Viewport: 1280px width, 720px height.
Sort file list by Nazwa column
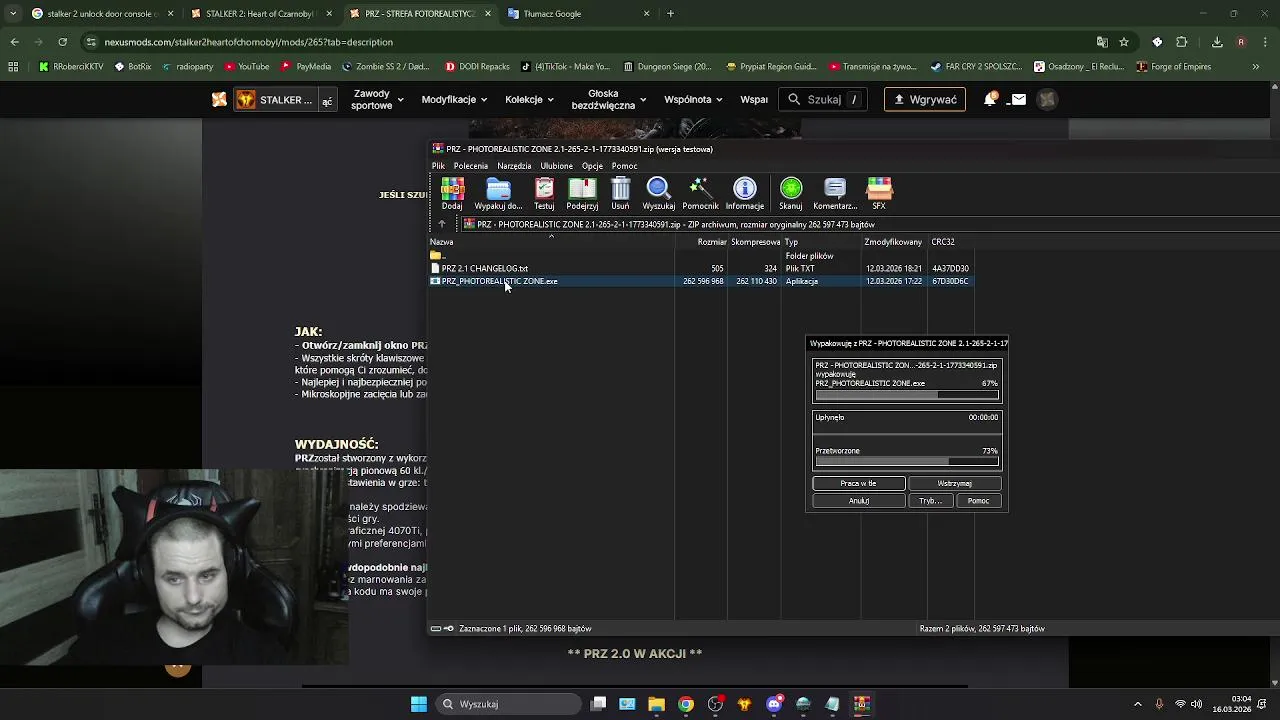552,242
